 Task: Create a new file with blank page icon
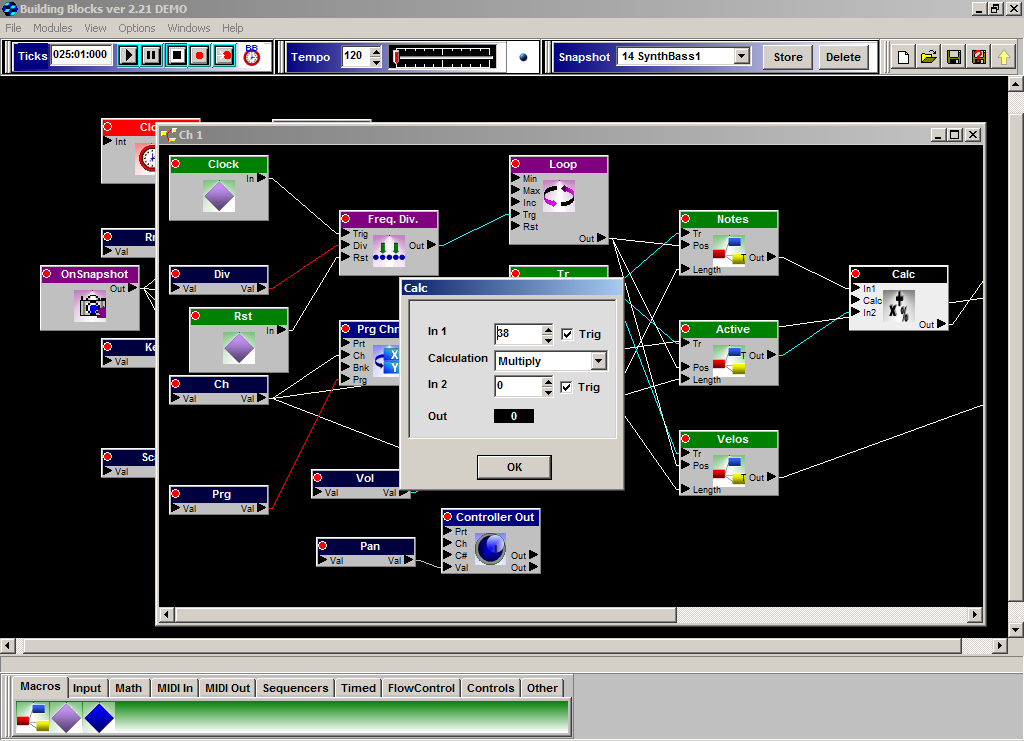click(x=903, y=57)
